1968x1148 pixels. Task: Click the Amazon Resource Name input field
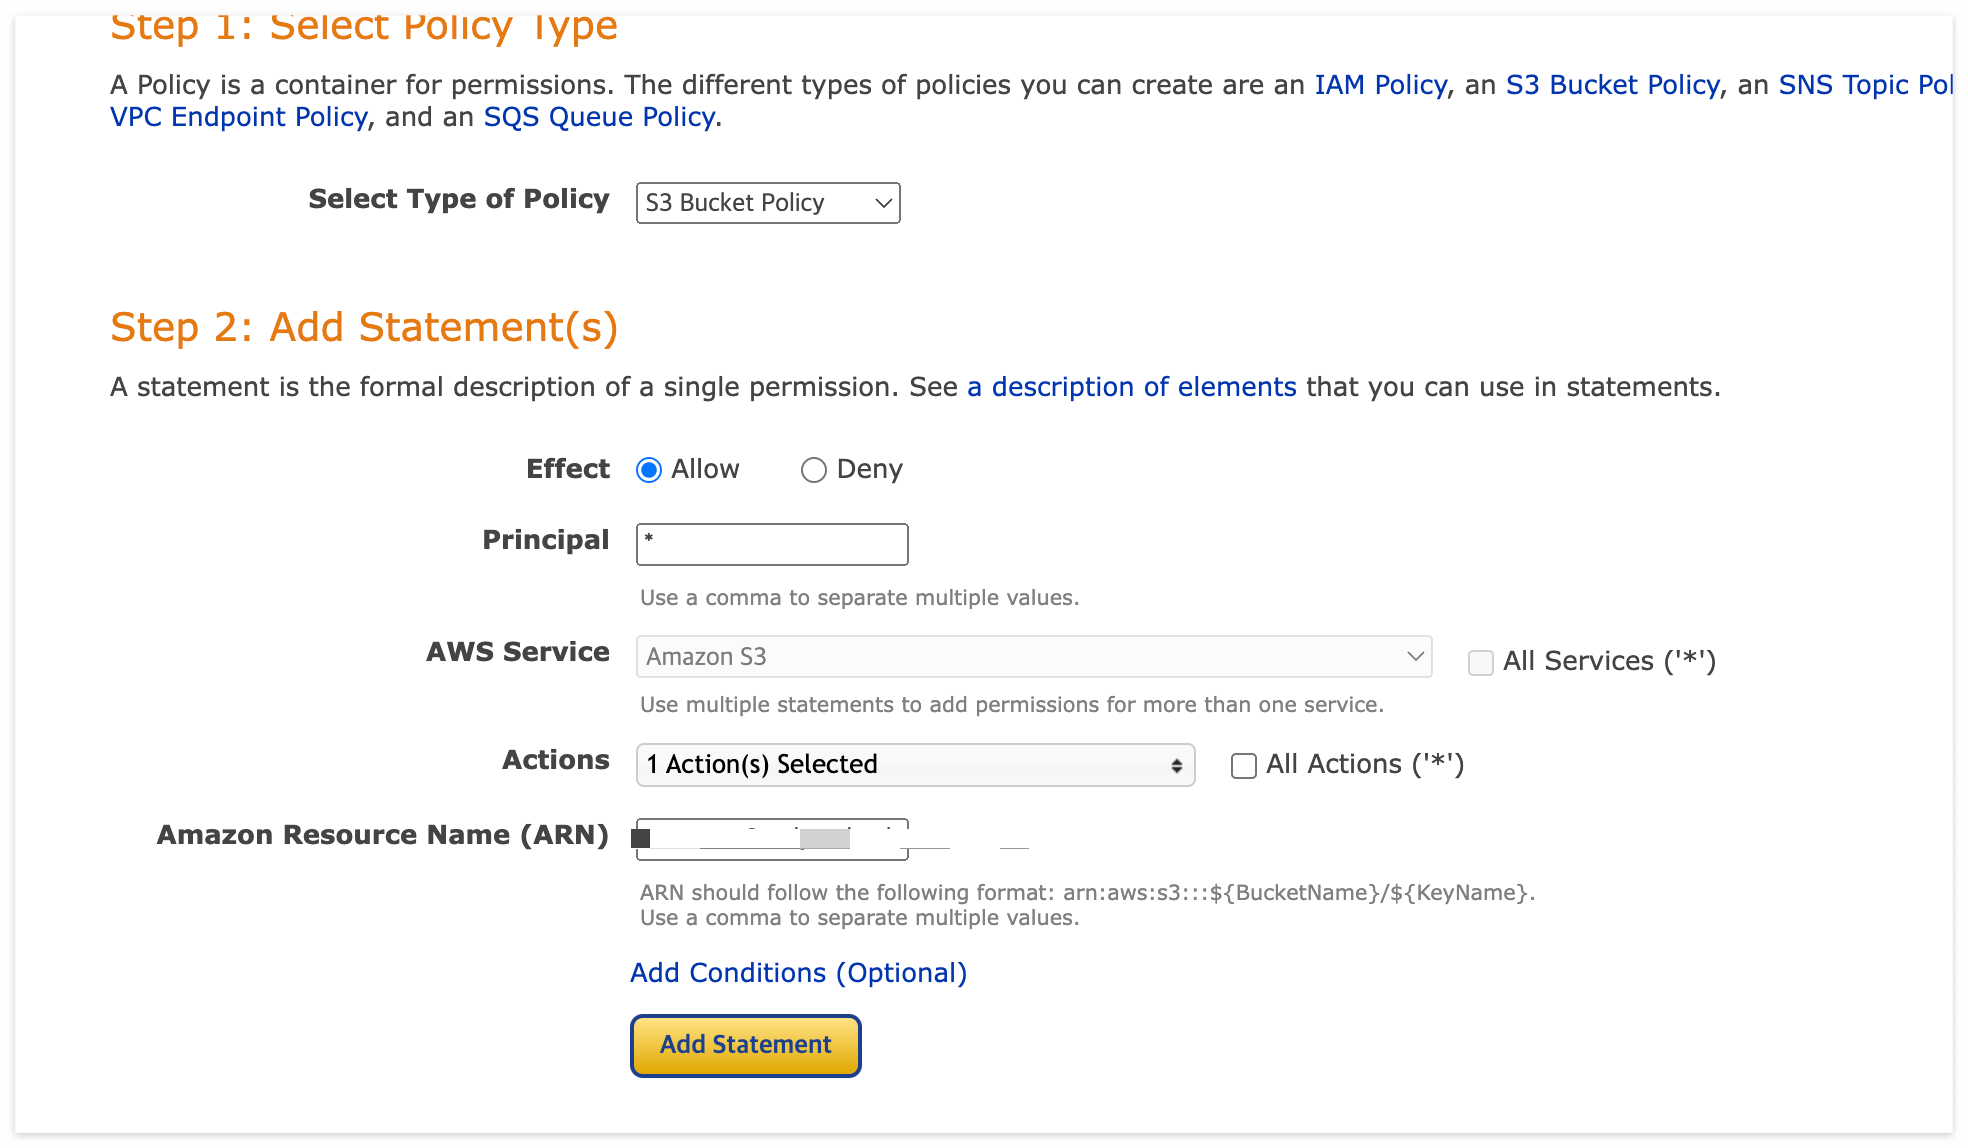(772, 839)
